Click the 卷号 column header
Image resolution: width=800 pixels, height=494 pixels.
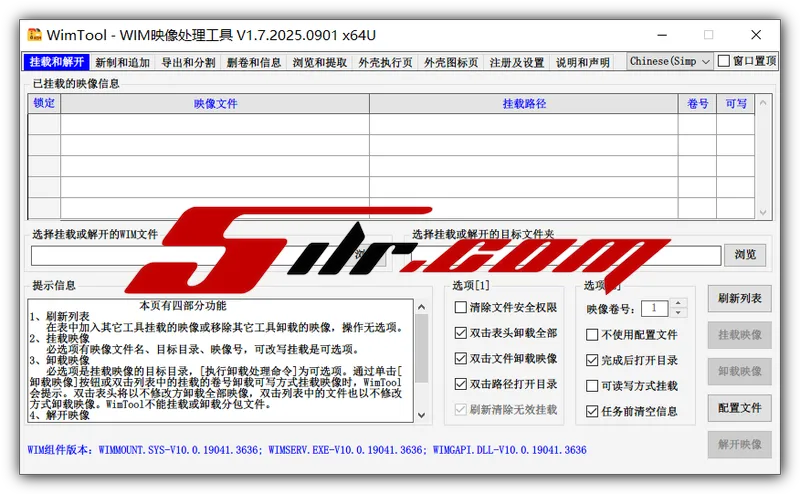click(697, 104)
